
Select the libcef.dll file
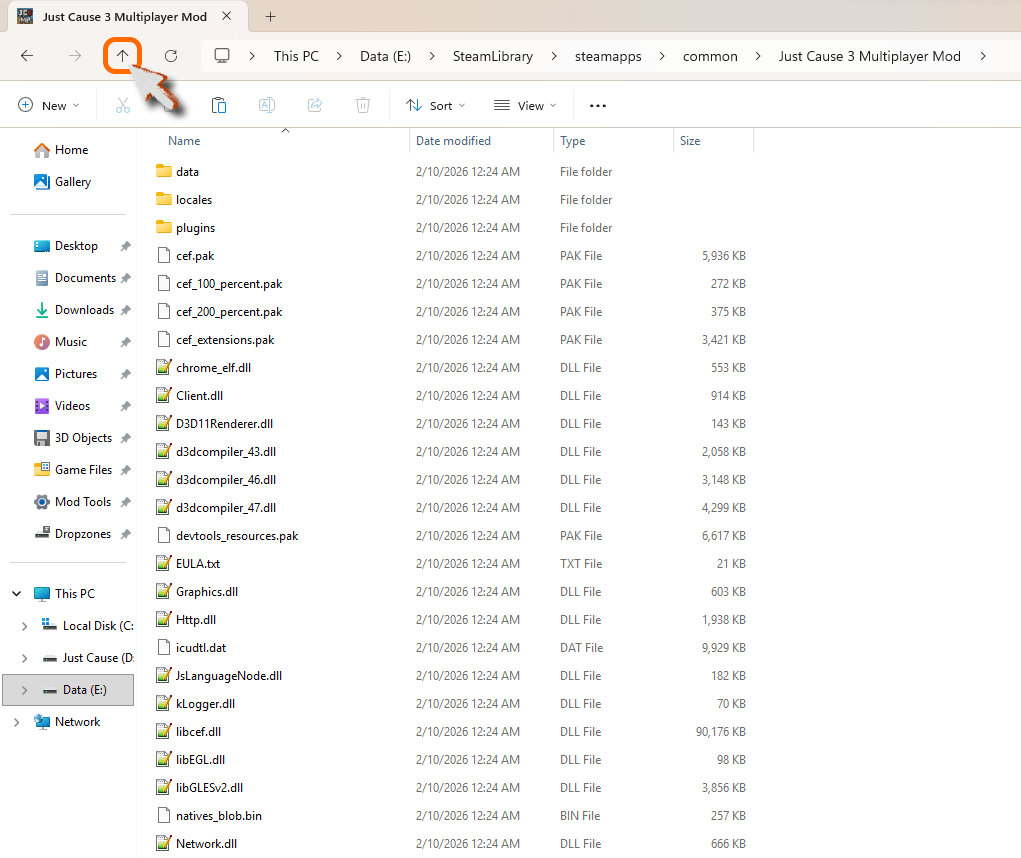pyautogui.click(x=198, y=732)
